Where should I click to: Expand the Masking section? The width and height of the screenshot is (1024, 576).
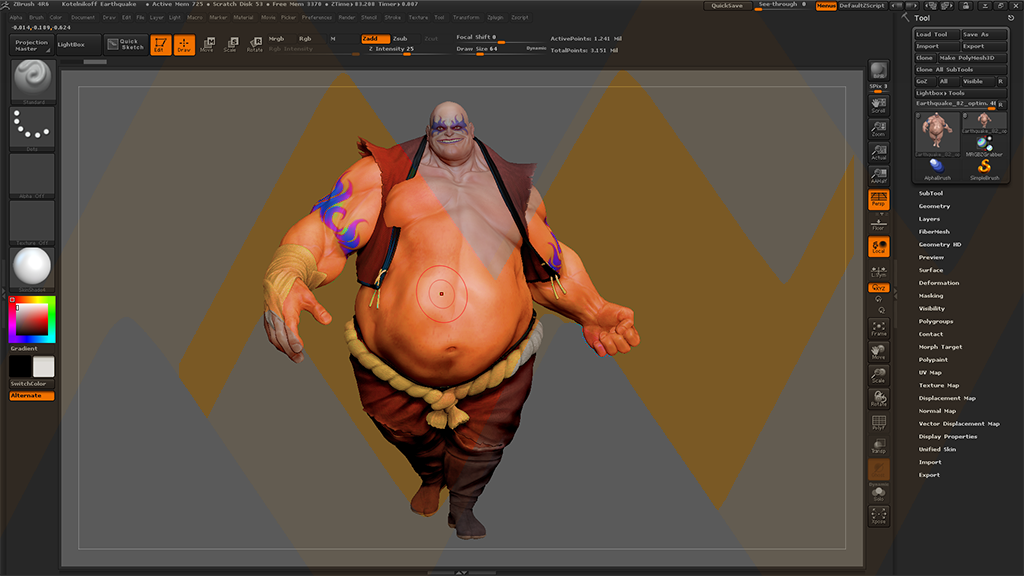click(931, 296)
